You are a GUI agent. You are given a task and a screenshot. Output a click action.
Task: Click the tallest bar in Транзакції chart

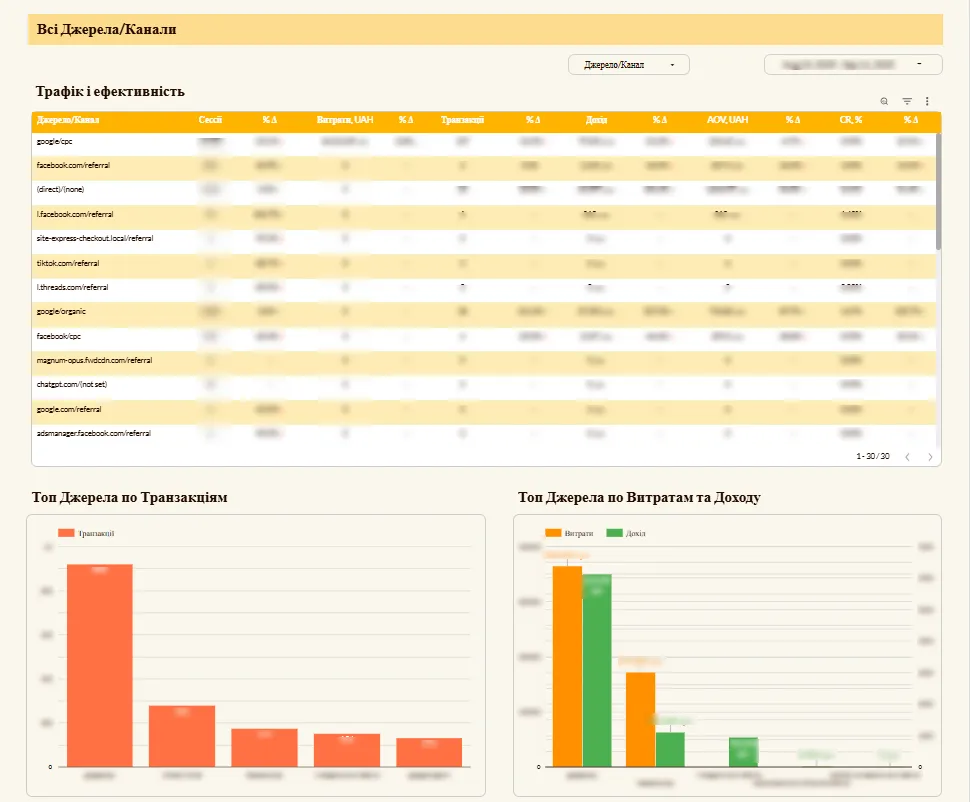(100, 665)
